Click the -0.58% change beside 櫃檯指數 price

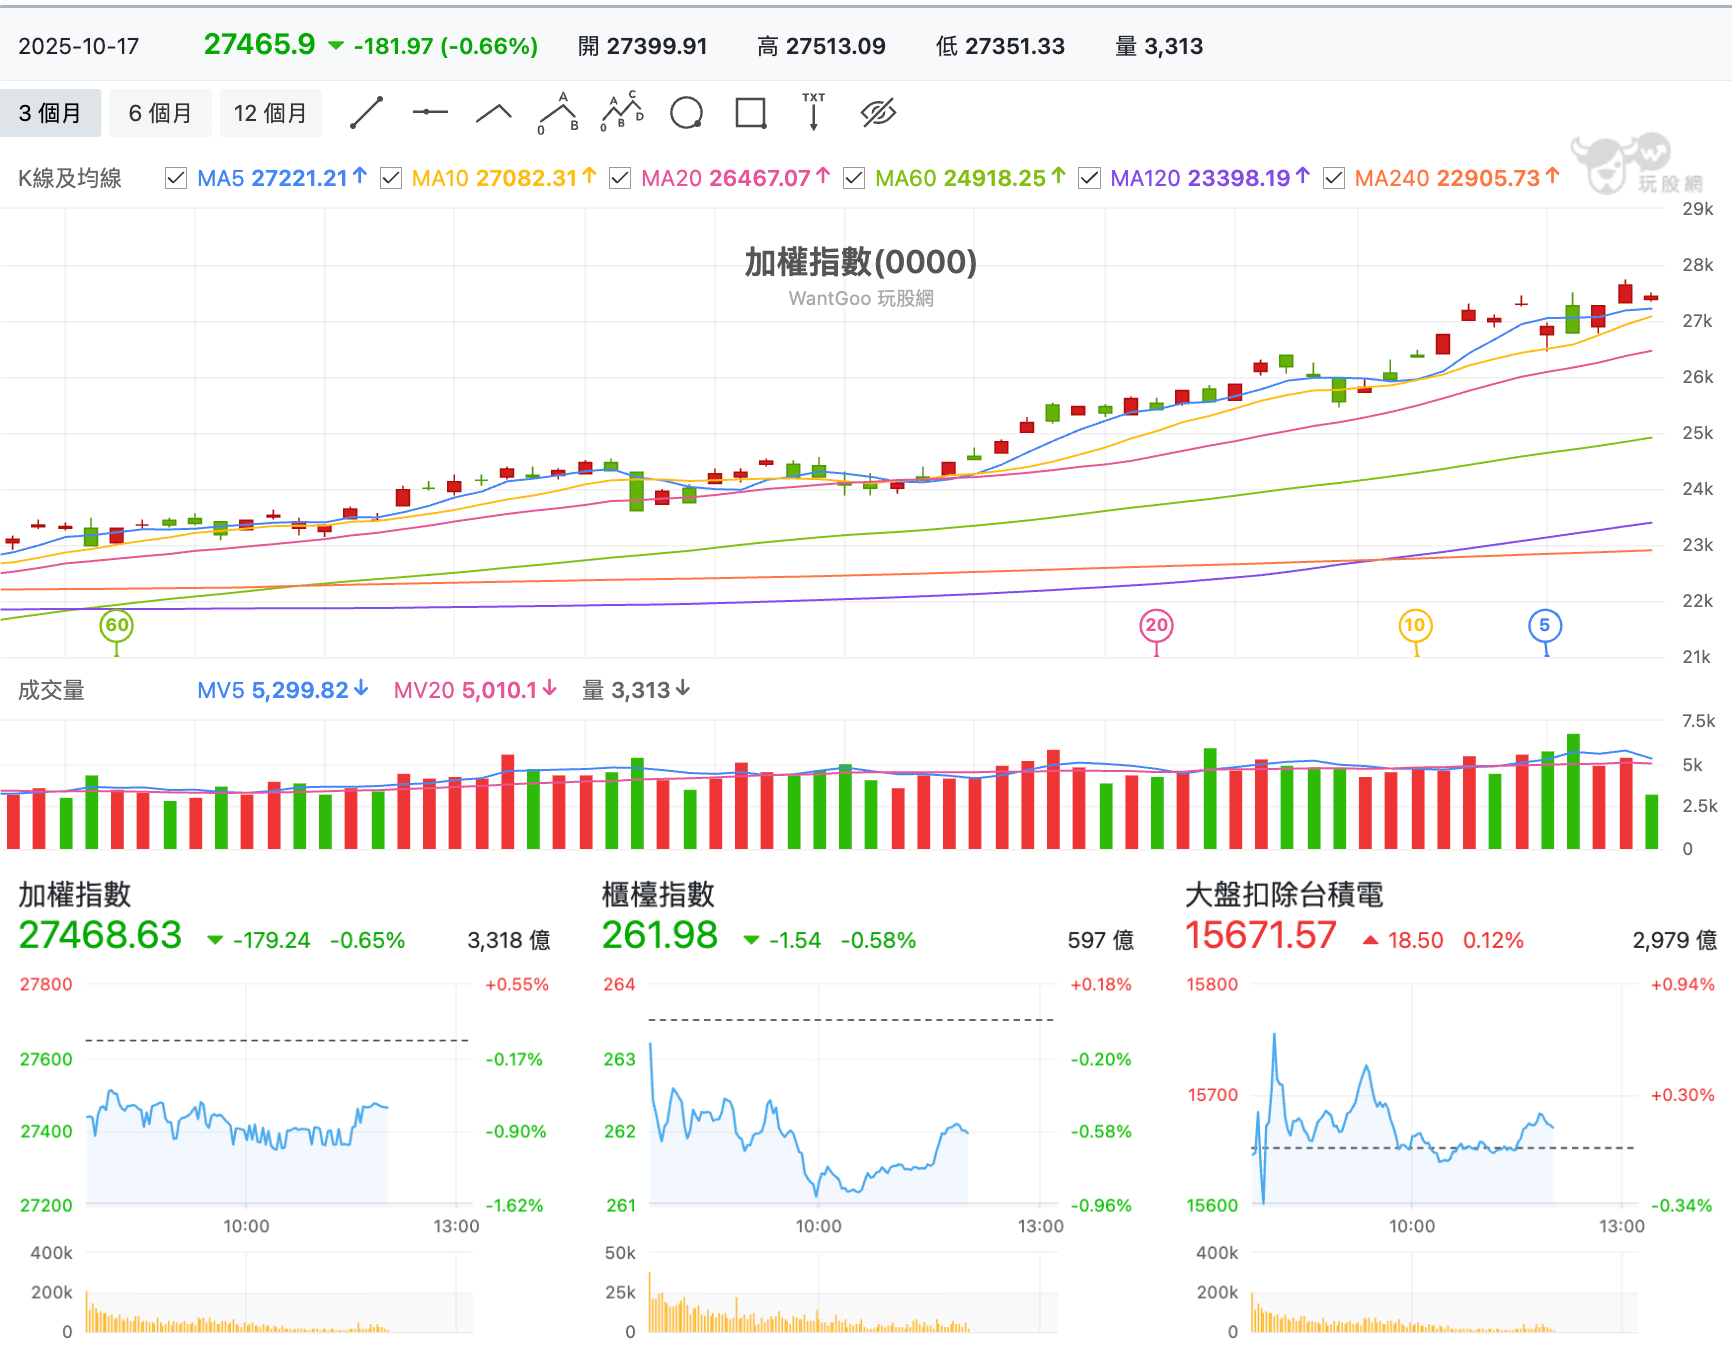[879, 940]
